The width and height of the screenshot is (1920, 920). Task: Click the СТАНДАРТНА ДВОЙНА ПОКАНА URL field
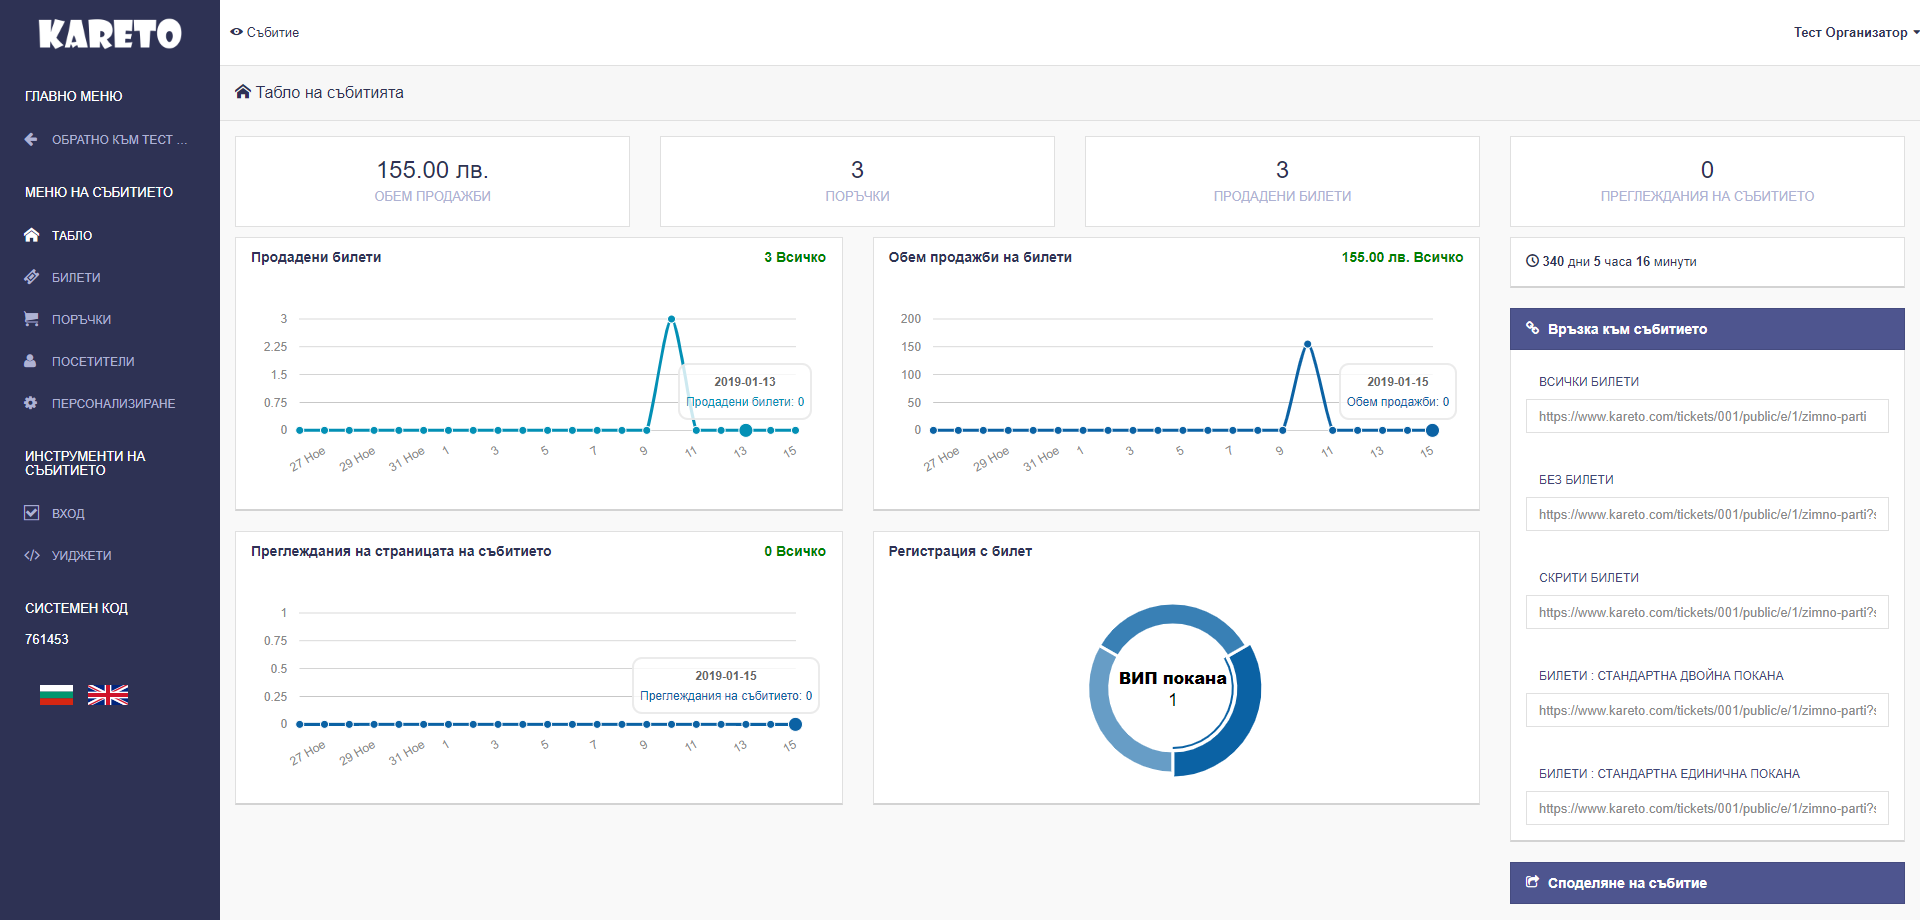[x=1707, y=710]
